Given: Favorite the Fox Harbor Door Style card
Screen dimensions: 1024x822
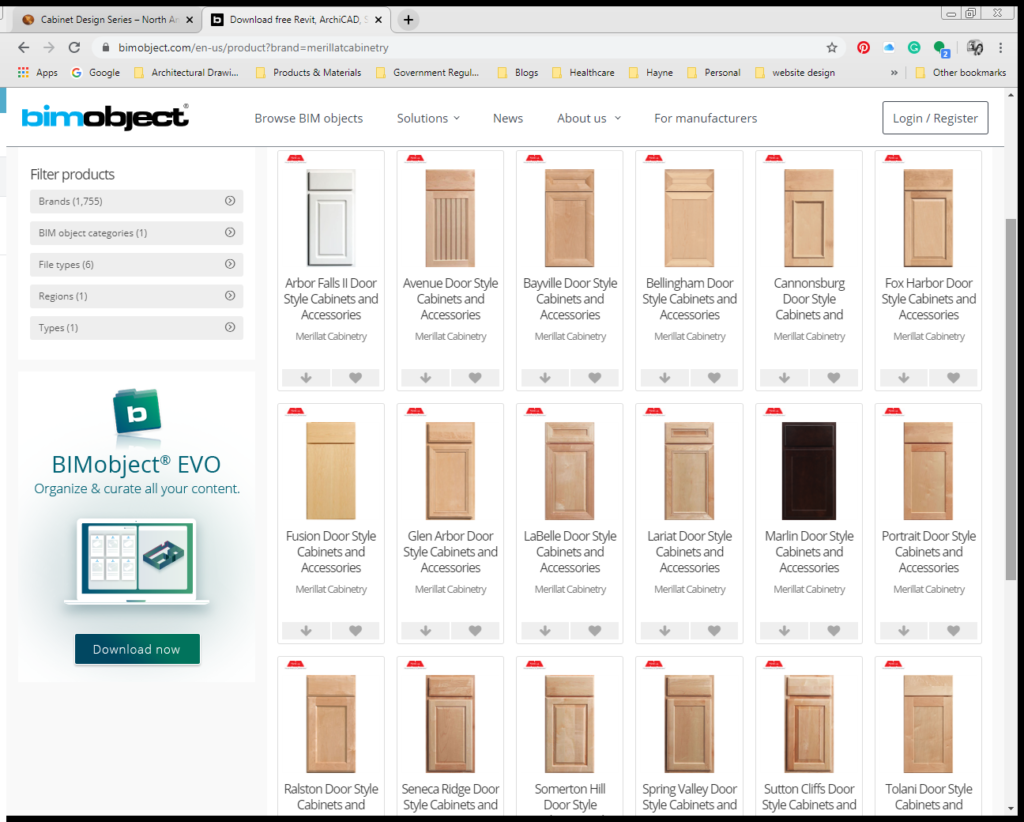Looking at the screenshot, I should pos(953,377).
